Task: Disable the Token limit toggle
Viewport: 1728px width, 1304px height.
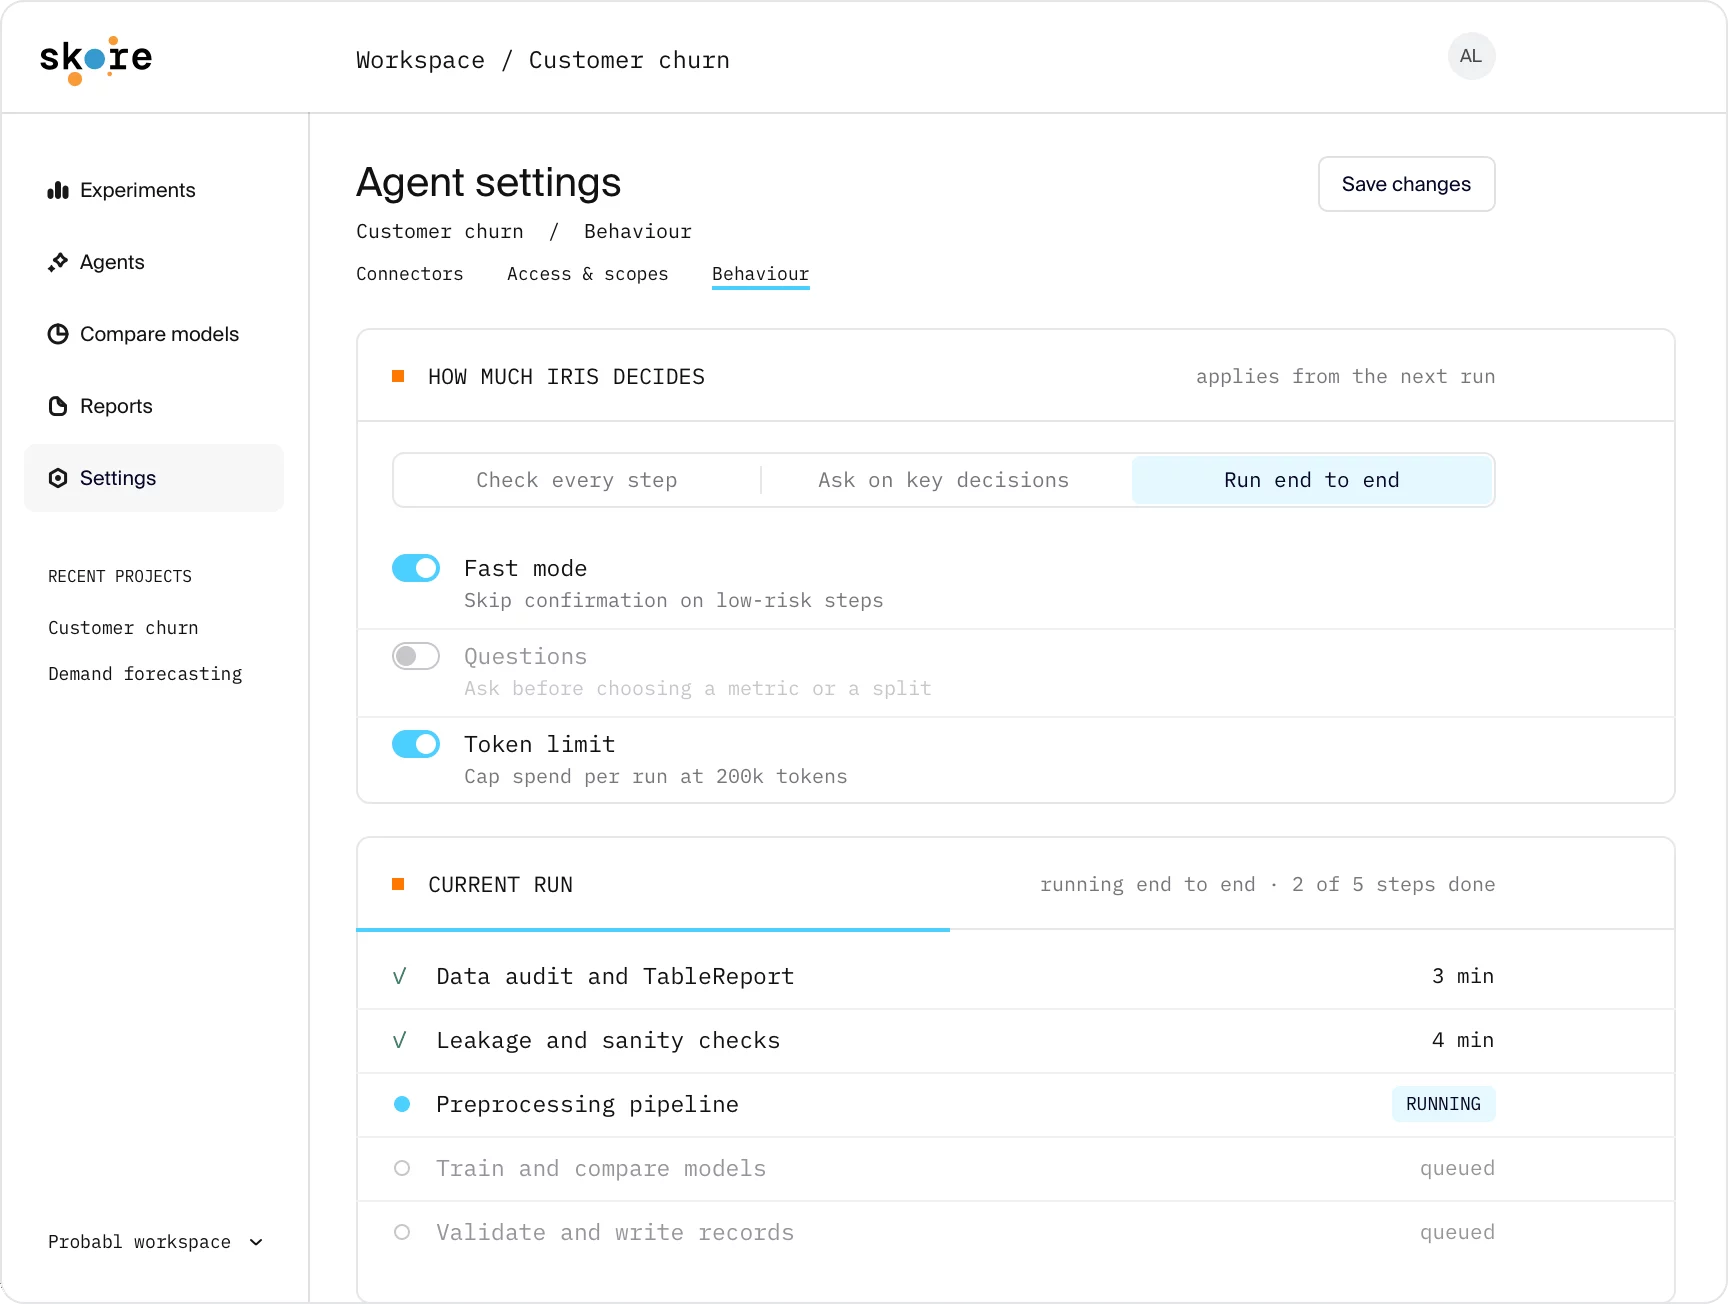Action: [x=416, y=744]
